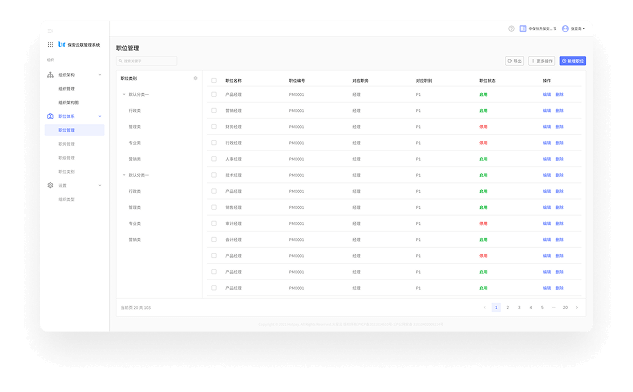Go to previous page arrow
This screenshot has width=633, height=392.
click(x=485, y=308)
